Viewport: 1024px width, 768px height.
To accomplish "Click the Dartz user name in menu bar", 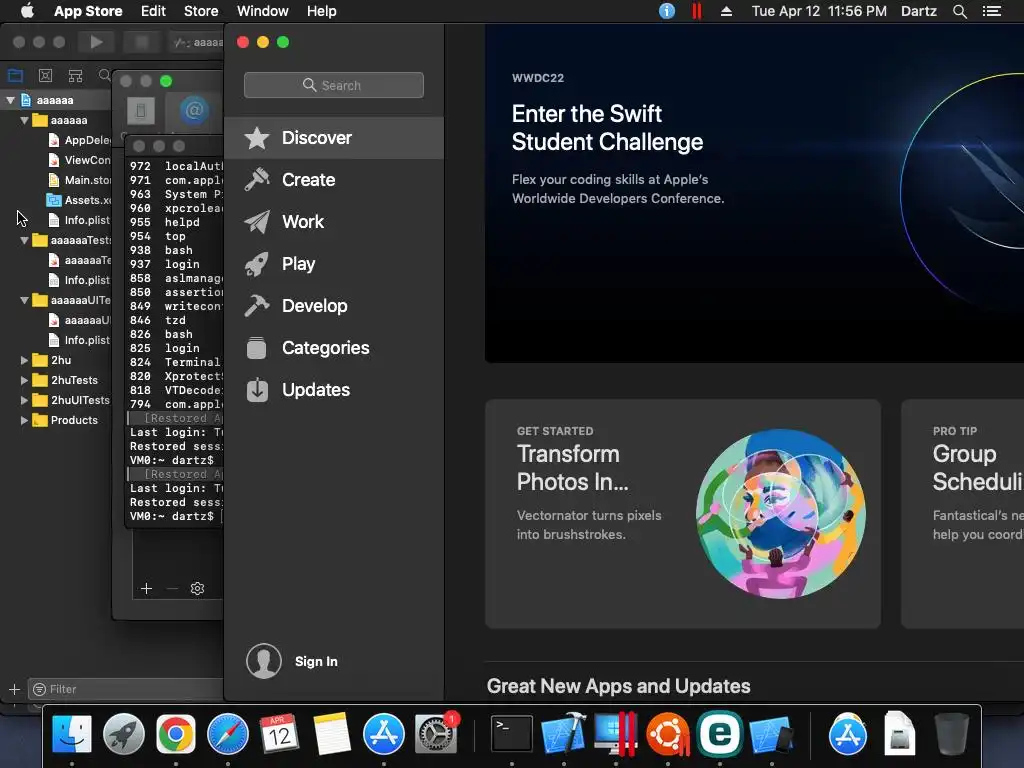I will pos(919,11).
